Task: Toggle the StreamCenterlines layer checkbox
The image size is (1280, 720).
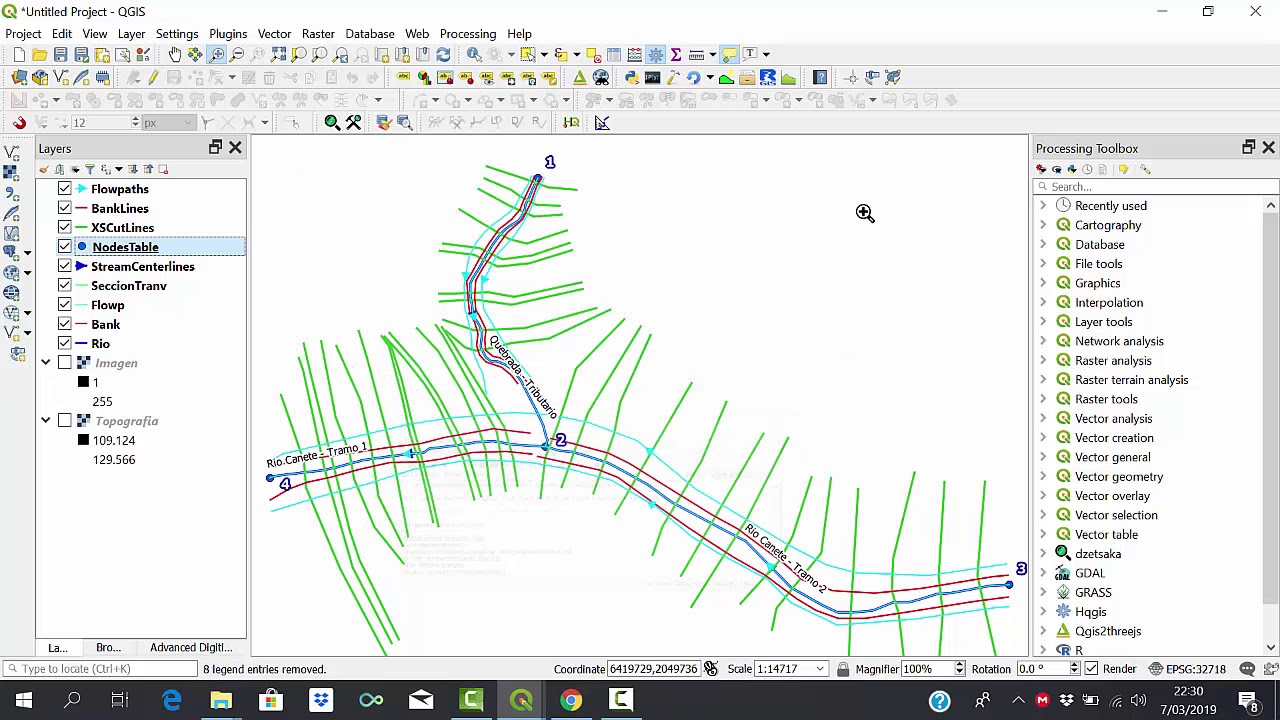Action: point(64,266)
